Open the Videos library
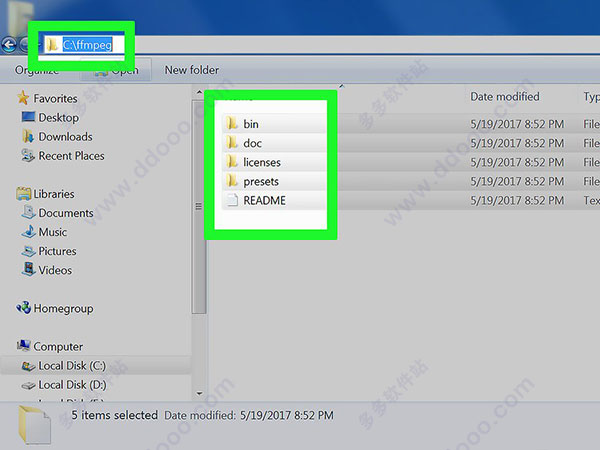Screen dimensions: 600x450 click(x=55, y=271)
